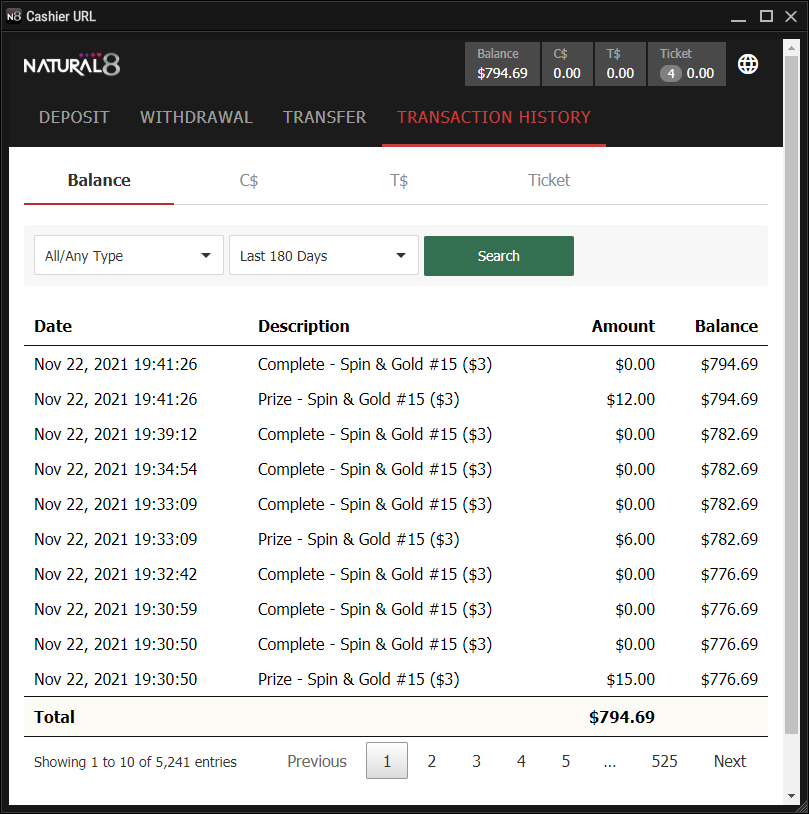Click the Balance amount box in header

click(x=502, y=64)
